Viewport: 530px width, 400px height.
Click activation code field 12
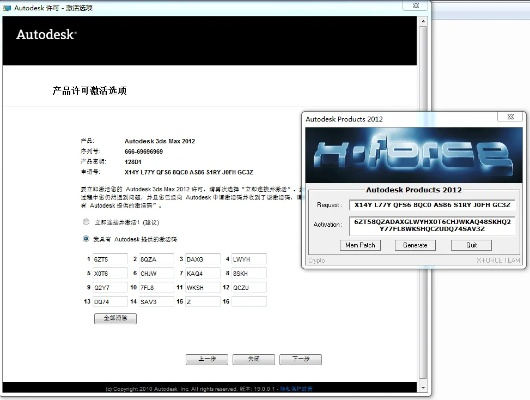click(x=249, y=287)
